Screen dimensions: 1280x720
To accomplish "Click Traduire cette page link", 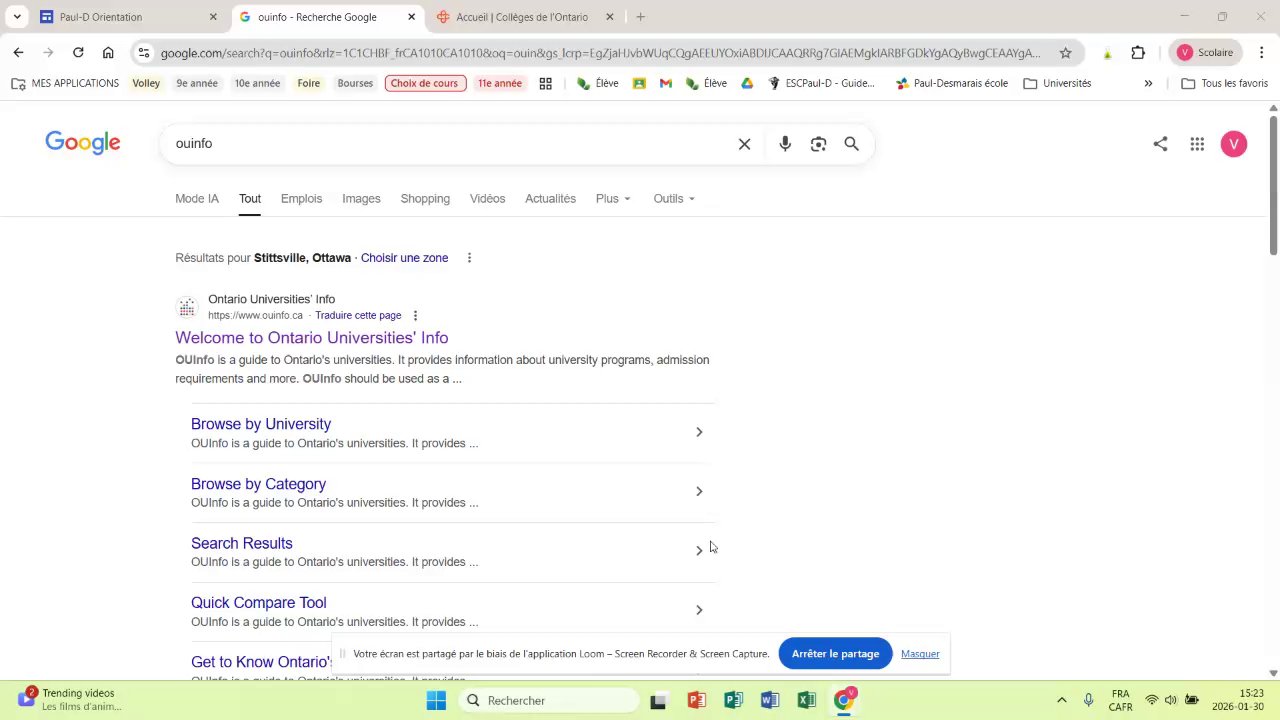I will tap(358, 315).
